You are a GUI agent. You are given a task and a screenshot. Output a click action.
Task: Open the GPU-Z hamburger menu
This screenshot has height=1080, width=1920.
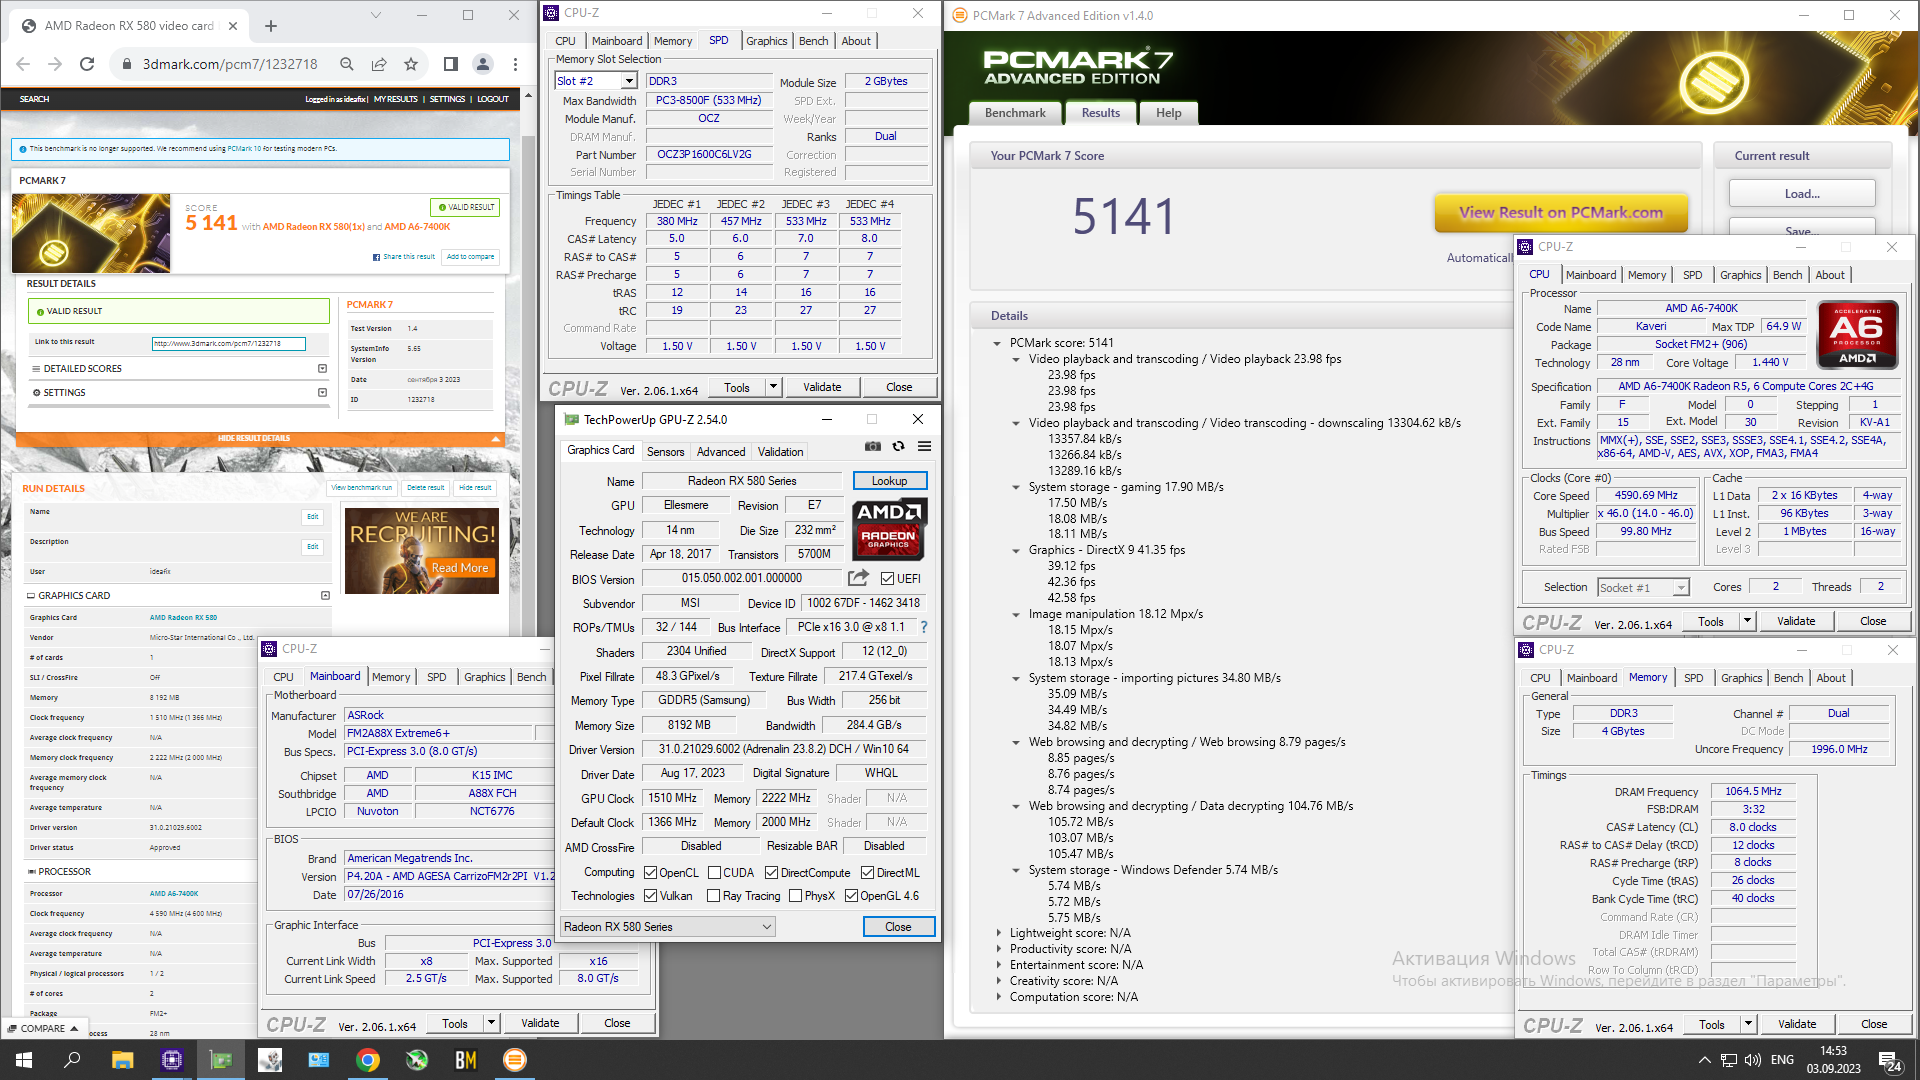925,446
